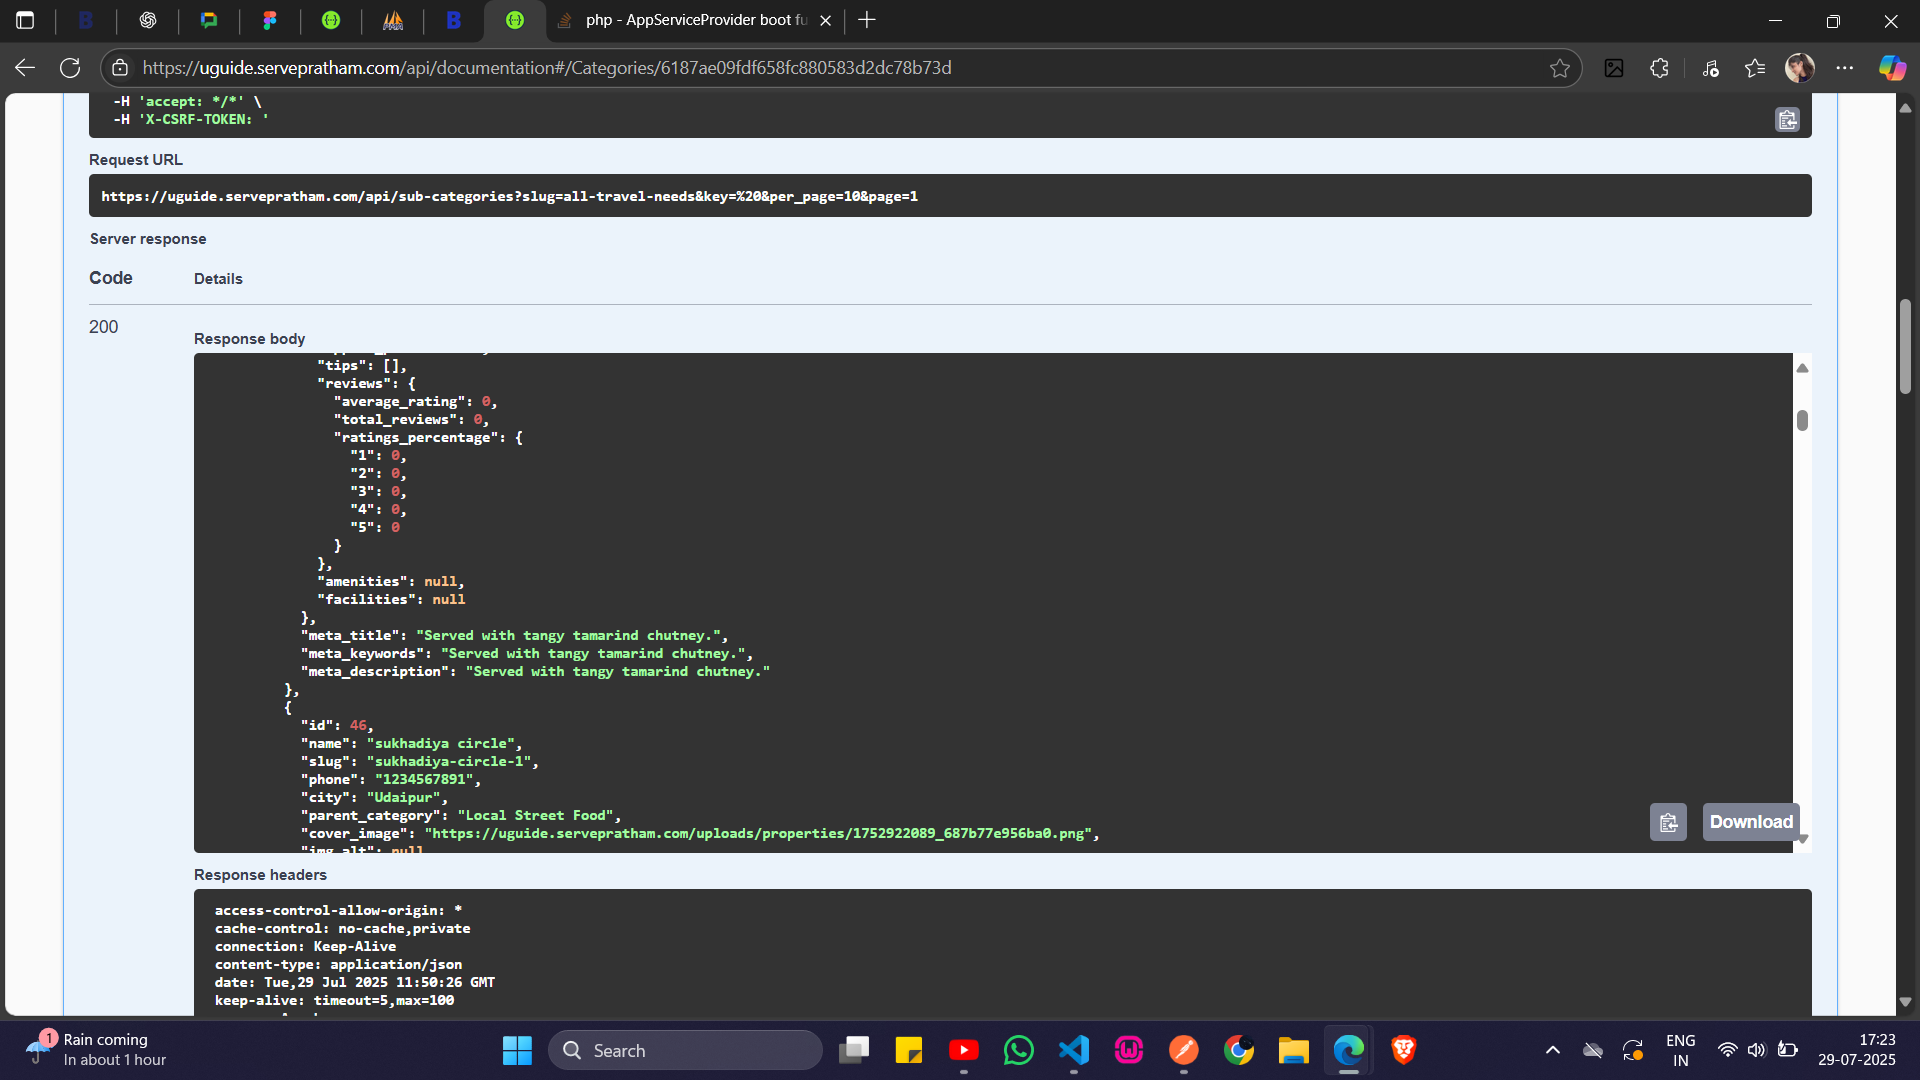Show hidden system tray icons
This screenshot has width=1920, height=1080.
pos(1552,1050)
